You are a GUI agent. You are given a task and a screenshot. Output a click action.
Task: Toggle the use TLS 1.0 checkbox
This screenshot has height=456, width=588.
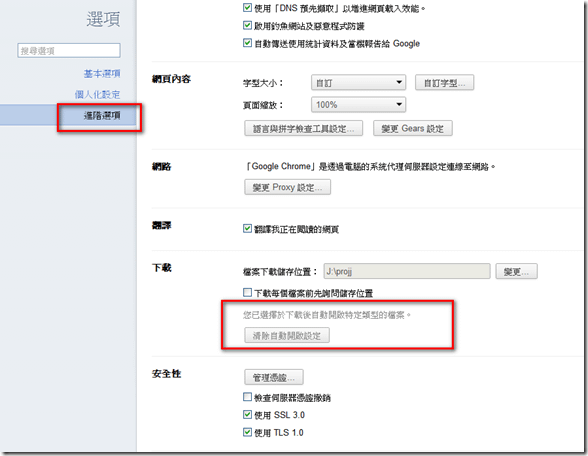(247, 432)
